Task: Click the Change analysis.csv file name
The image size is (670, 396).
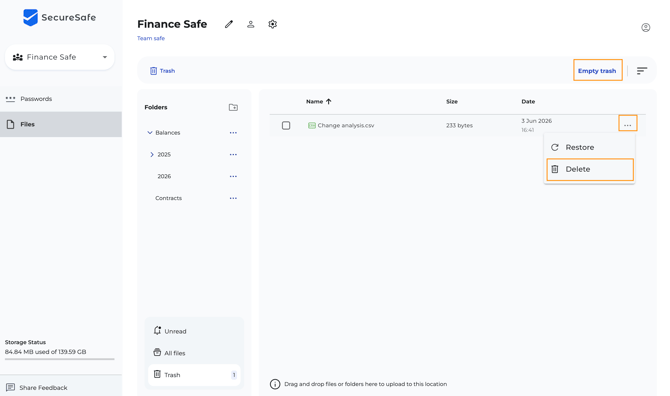Action: (x=346, y=126)
